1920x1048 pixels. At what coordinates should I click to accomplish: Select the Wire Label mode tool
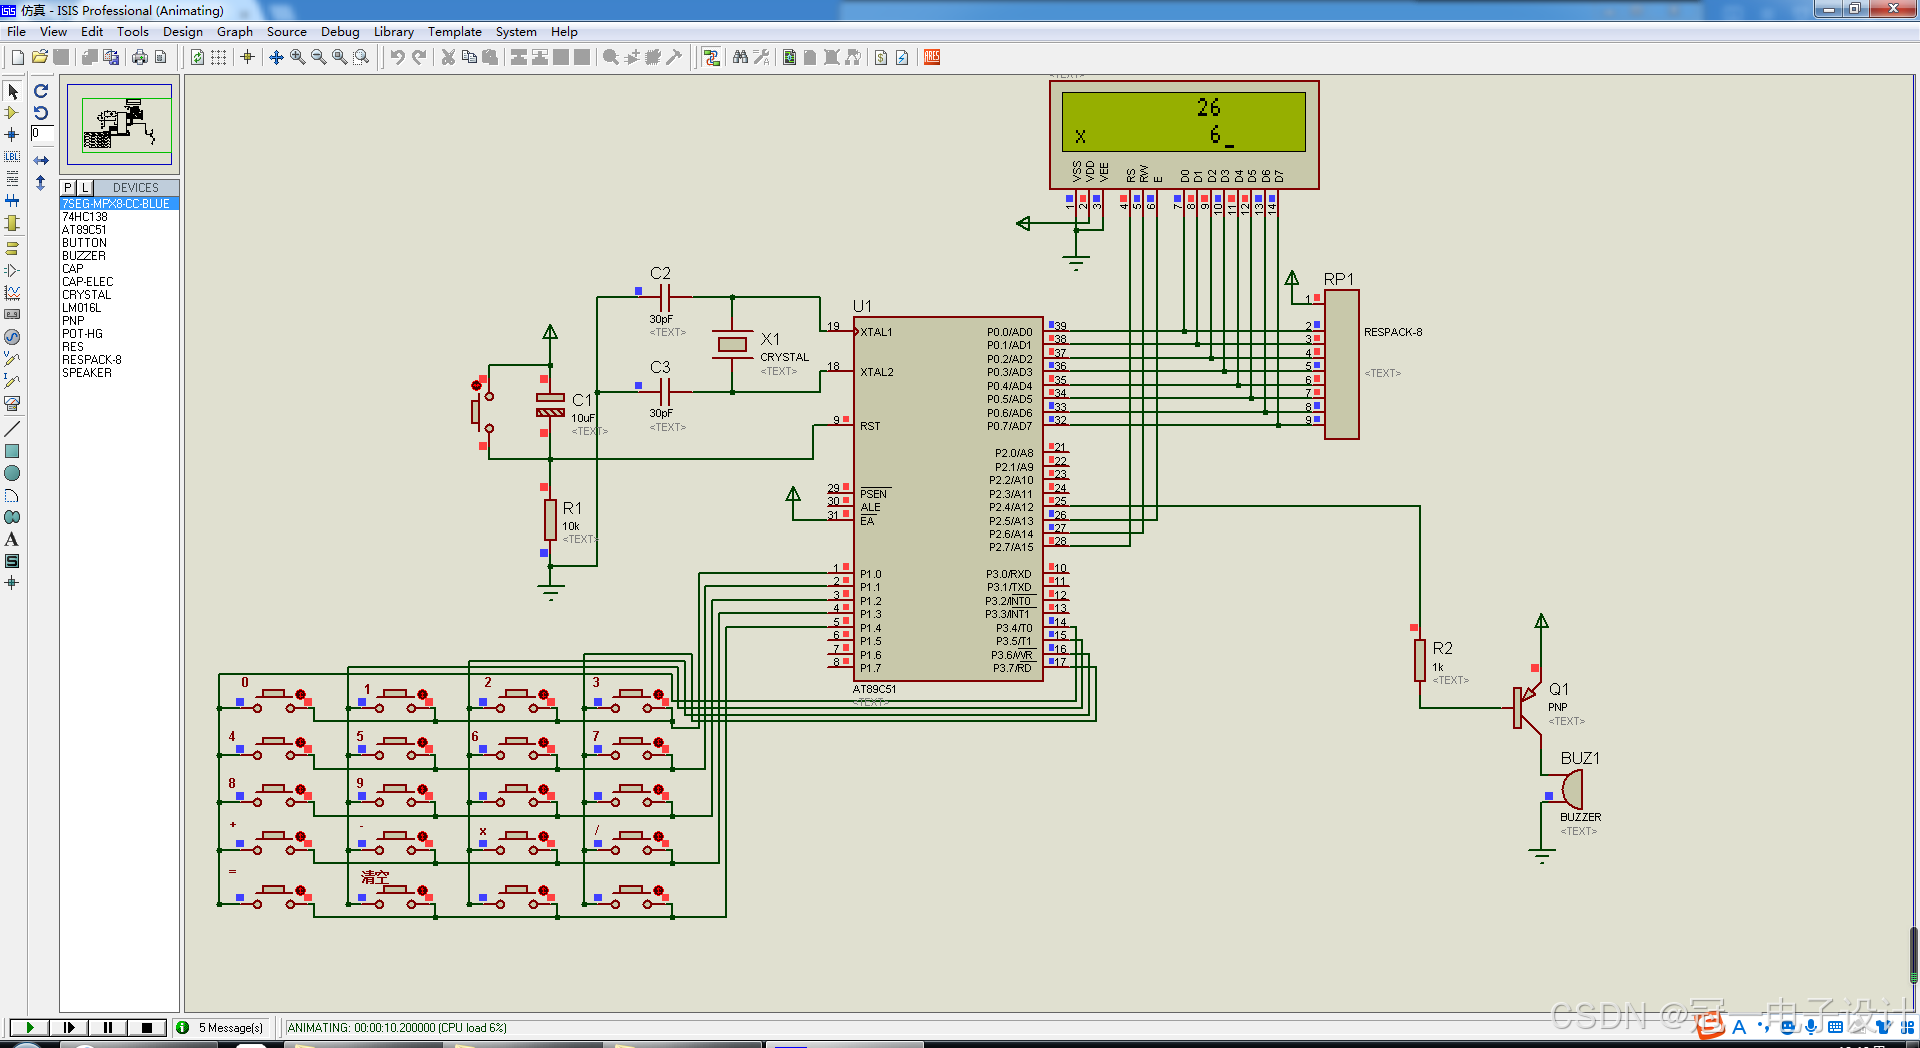[x=12, y=157]
